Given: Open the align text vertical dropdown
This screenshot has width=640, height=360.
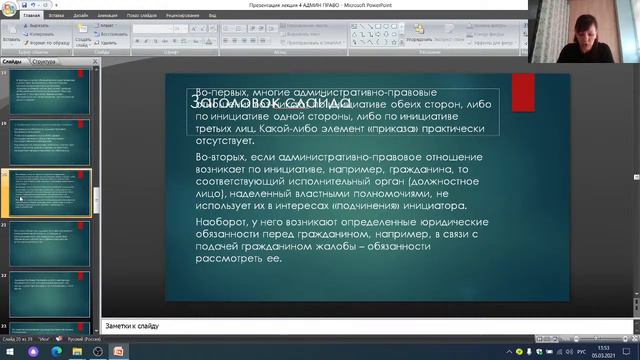Looking at the screenshot, I should click(x=300, y=34).
